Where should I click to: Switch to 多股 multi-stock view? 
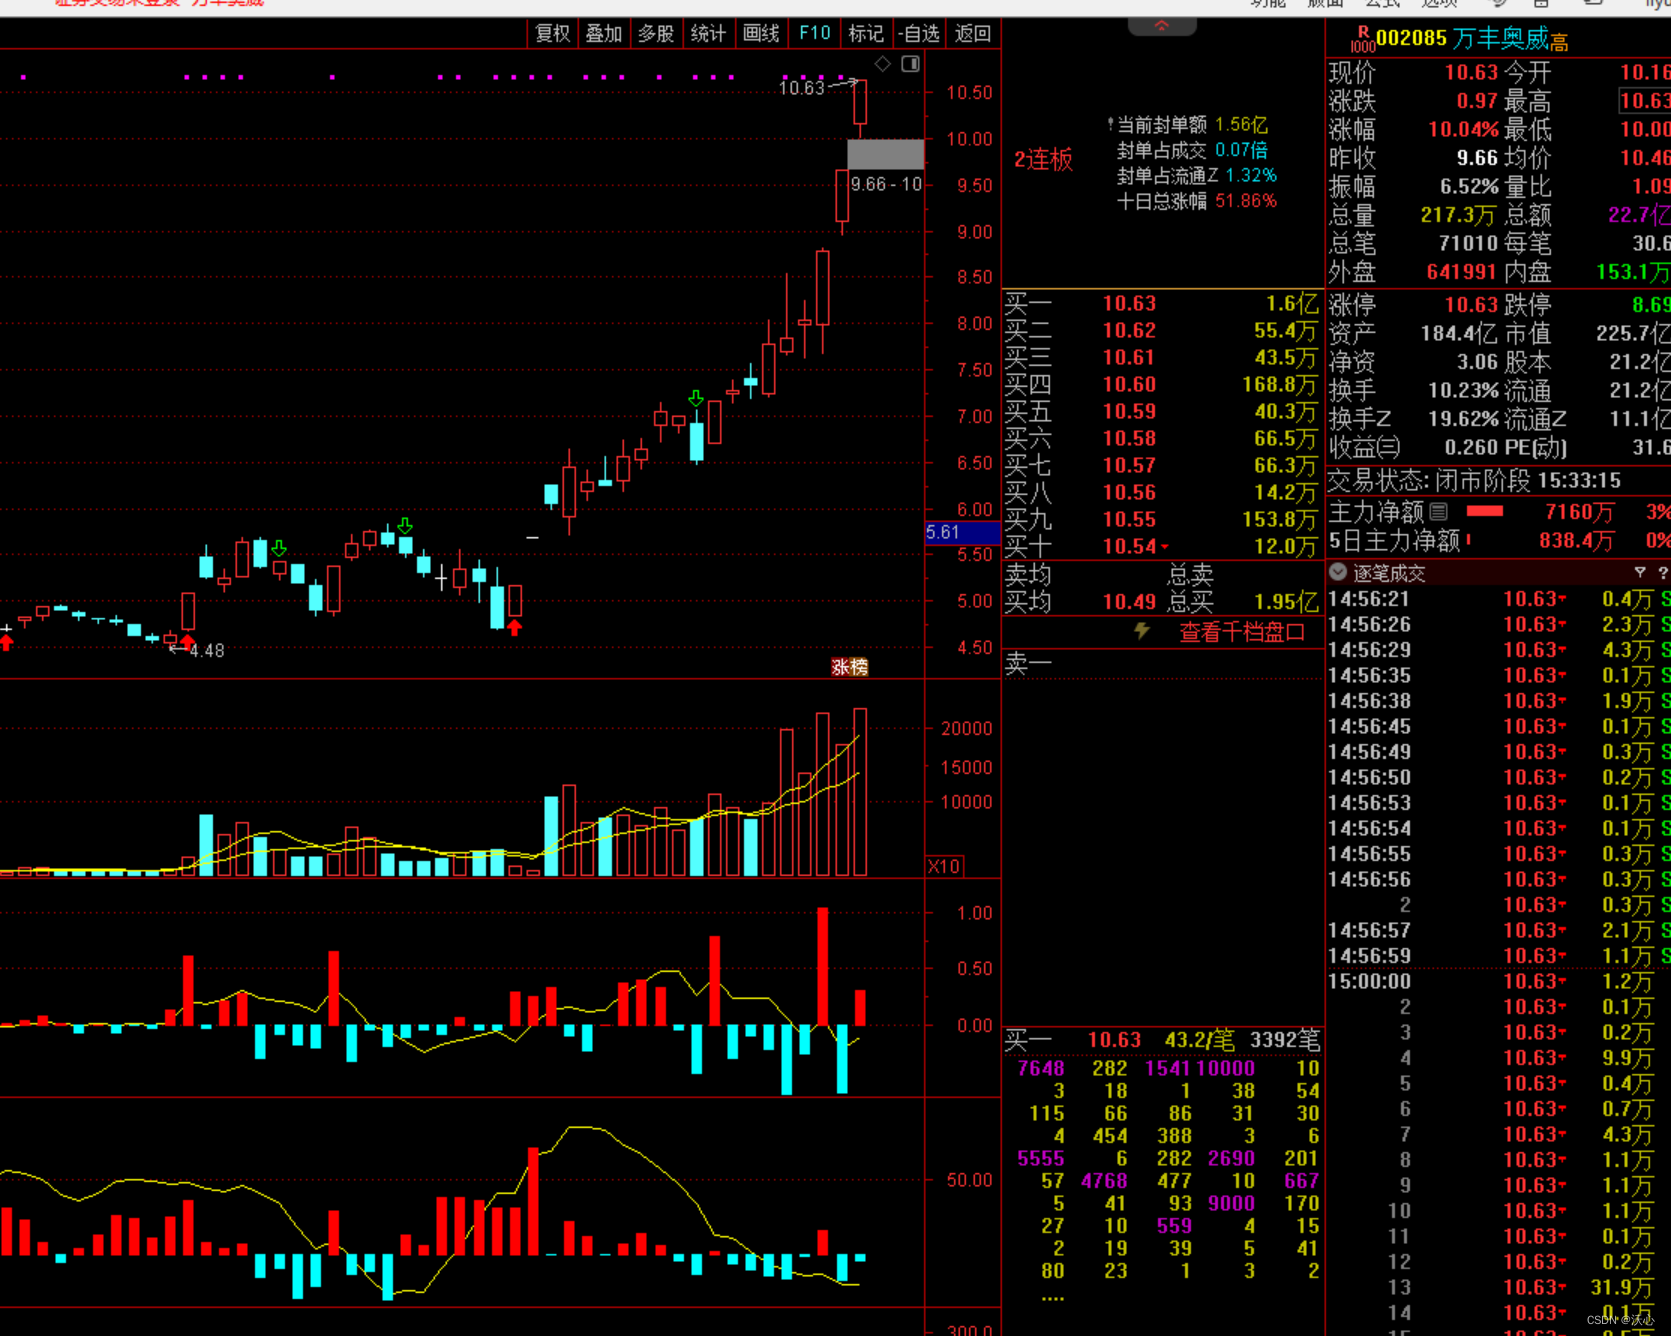[656, 33]
